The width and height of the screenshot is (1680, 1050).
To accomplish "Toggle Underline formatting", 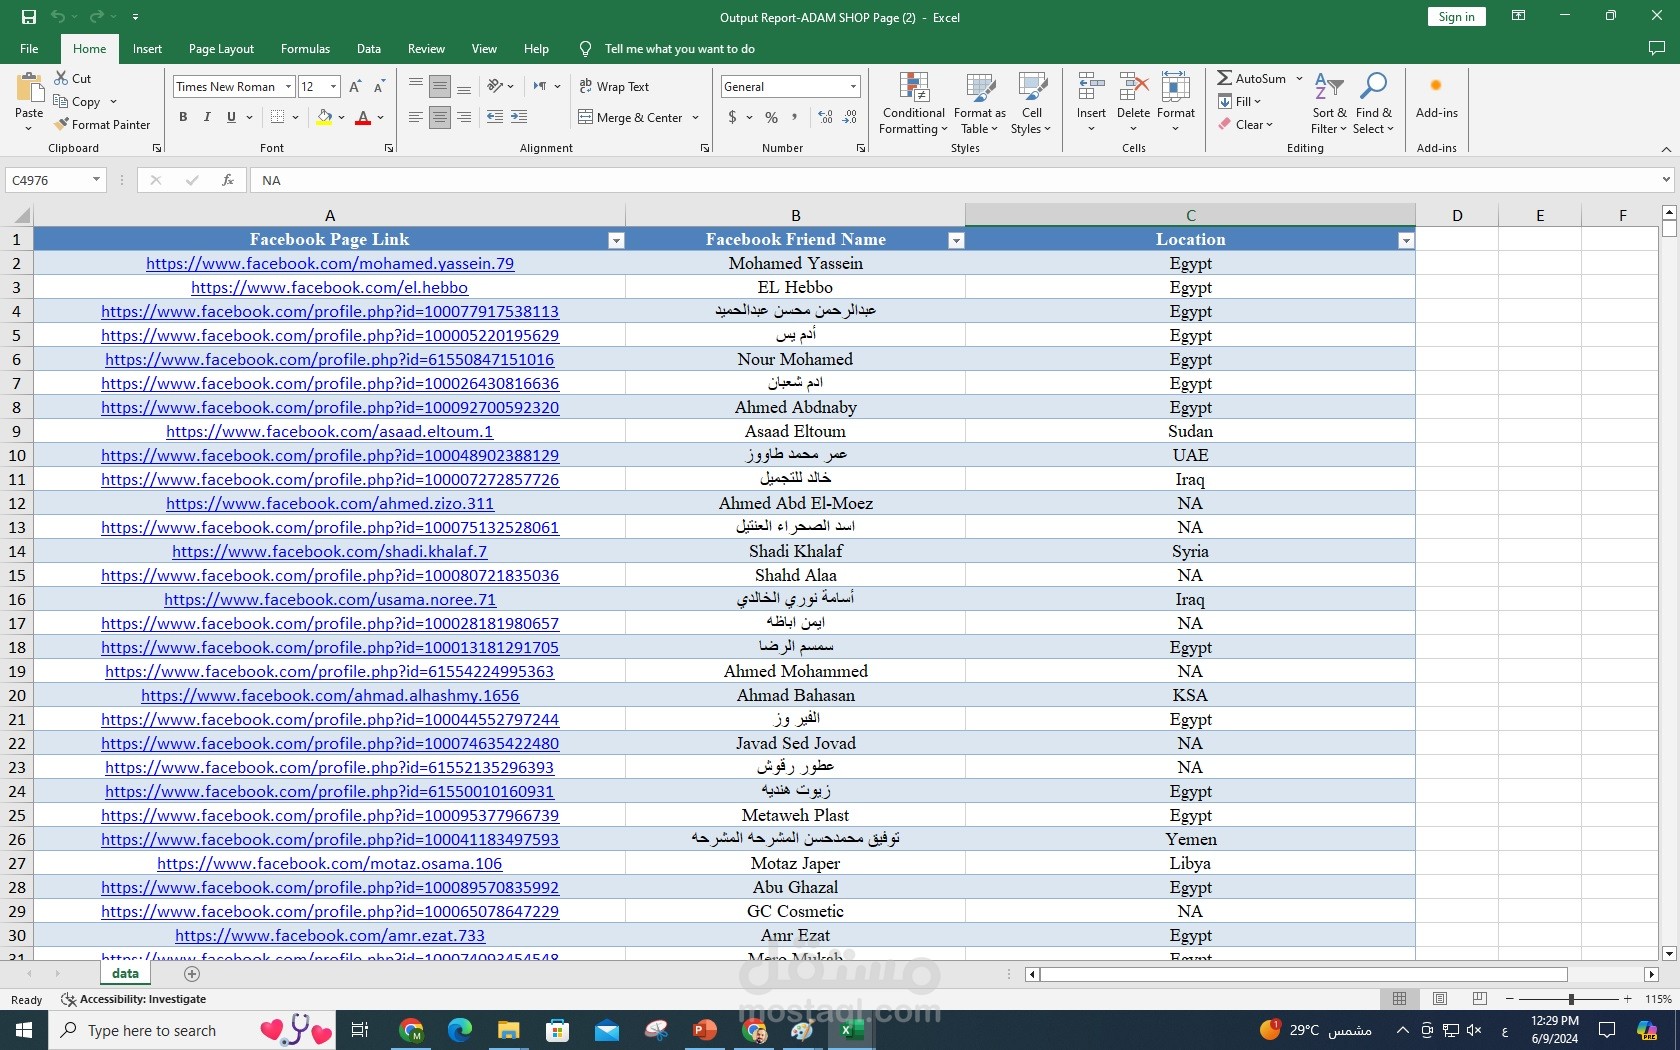I will 231,118.
